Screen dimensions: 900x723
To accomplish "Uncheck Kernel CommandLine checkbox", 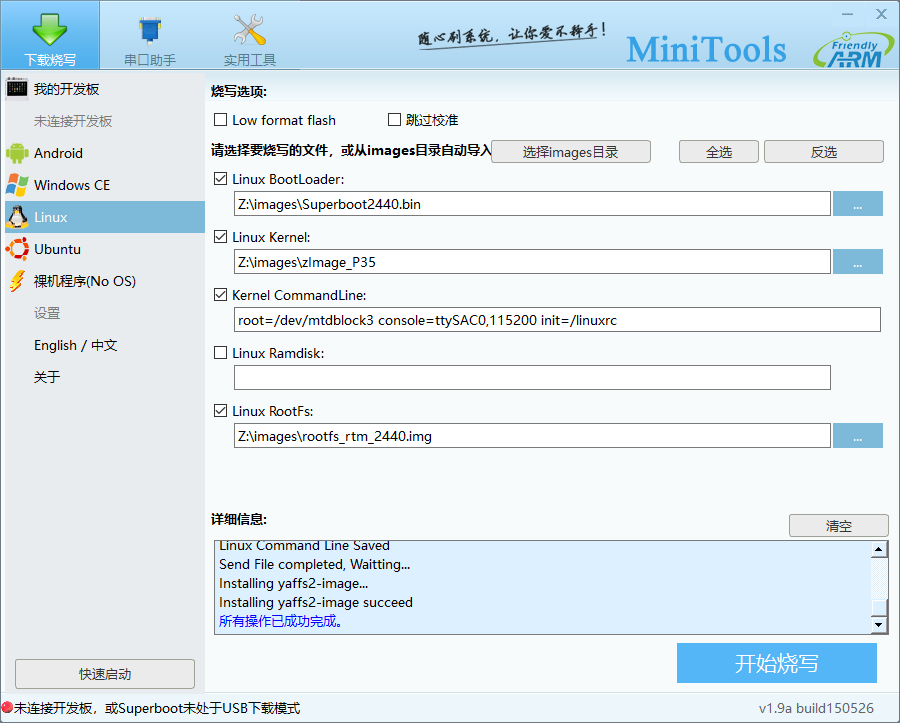I will coord(220,294).
